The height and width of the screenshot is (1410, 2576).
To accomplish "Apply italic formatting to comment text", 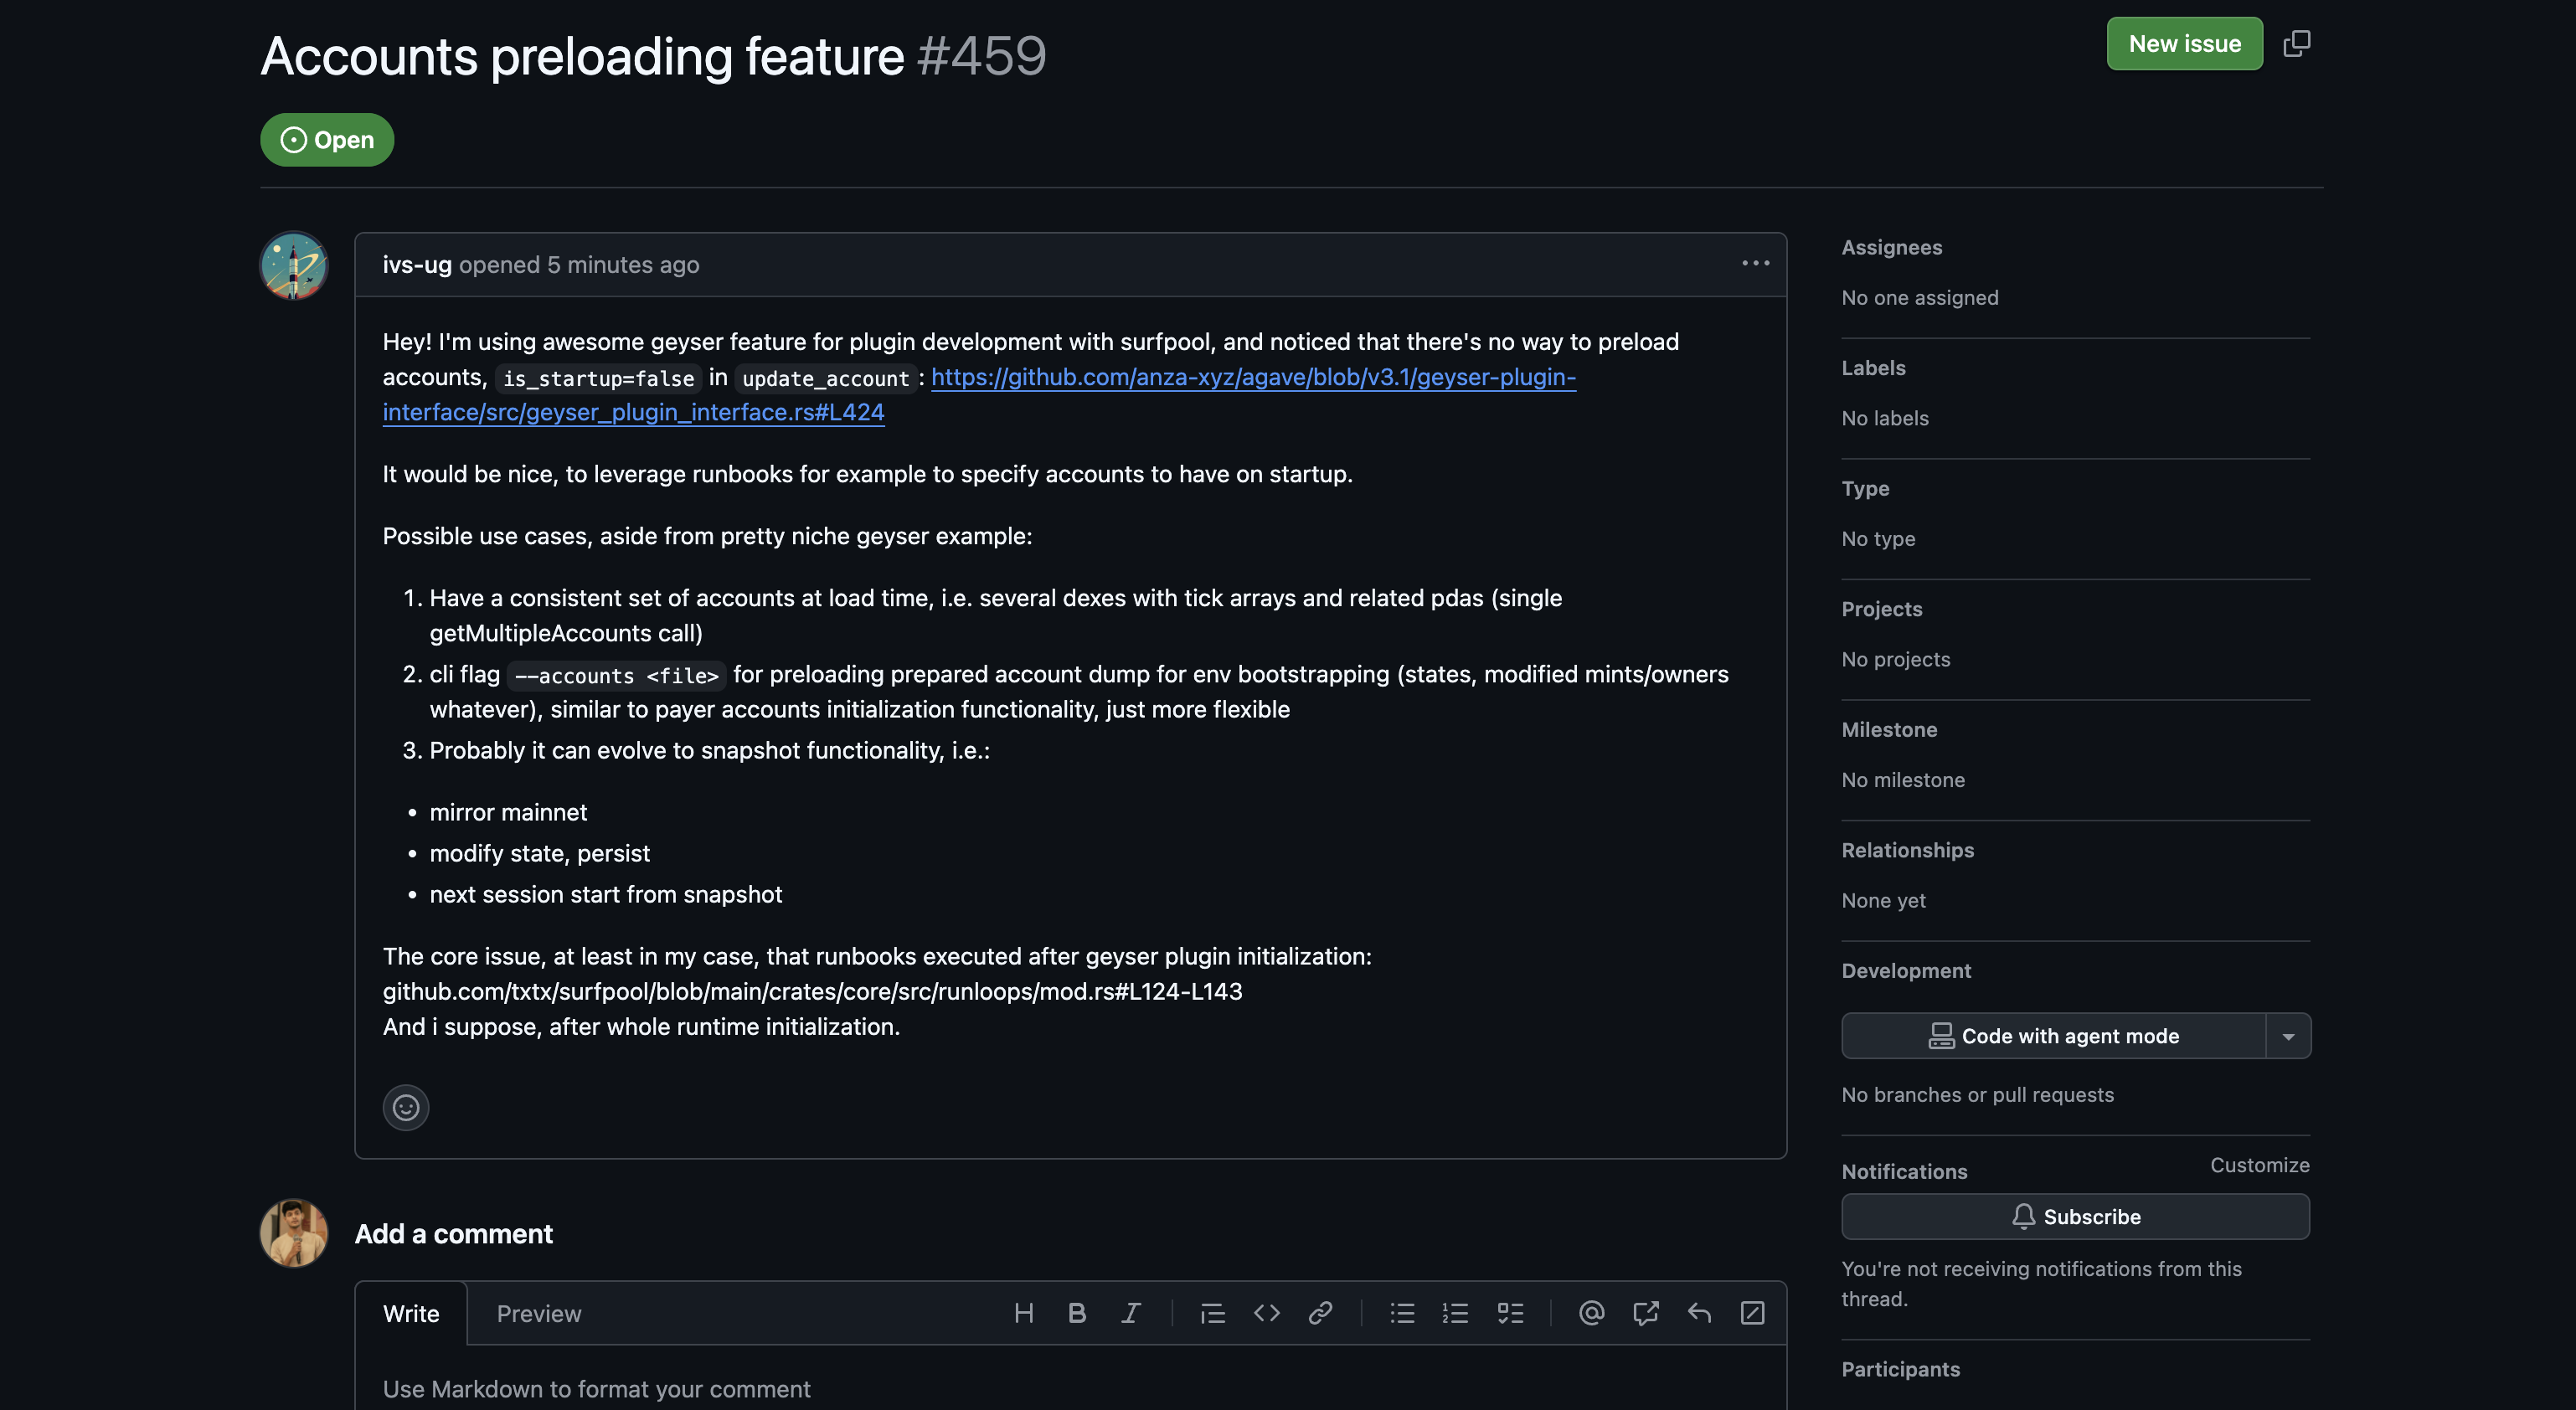I will click(1131, 1313).
